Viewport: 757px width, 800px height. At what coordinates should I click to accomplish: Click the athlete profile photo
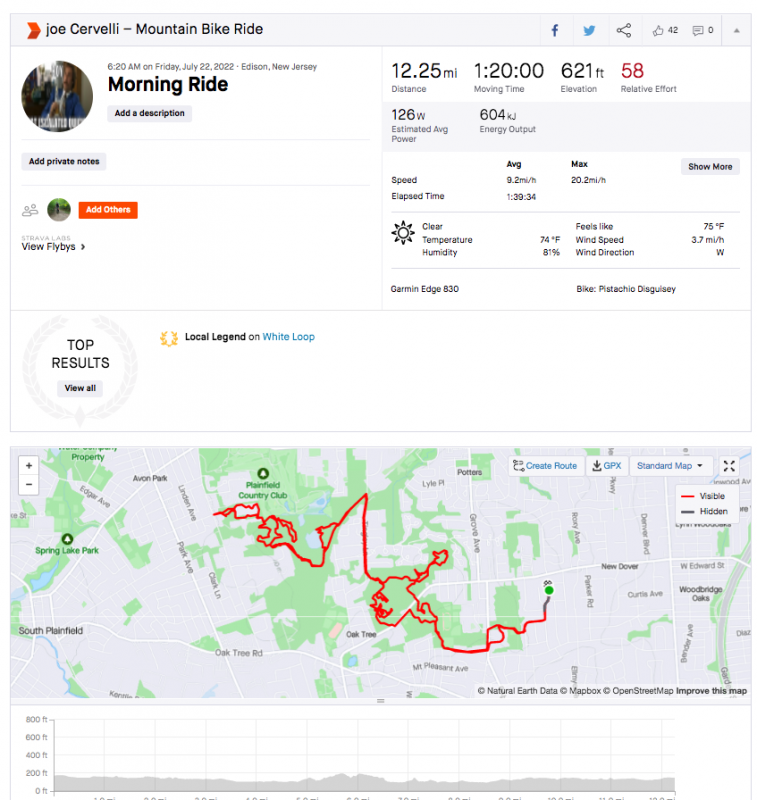57,96
